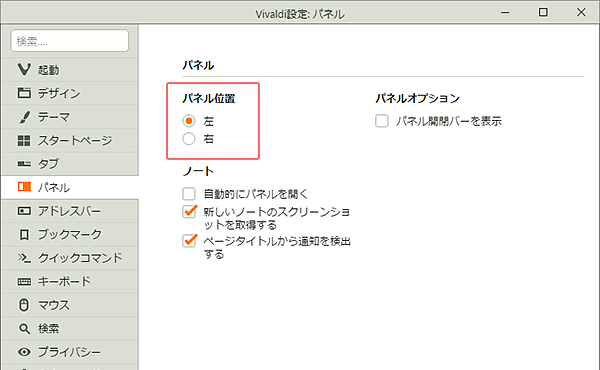Open the アドレスバー settings section
This screenshot has height=370, width=600.
pyautogui.click(x=70, y=211)
